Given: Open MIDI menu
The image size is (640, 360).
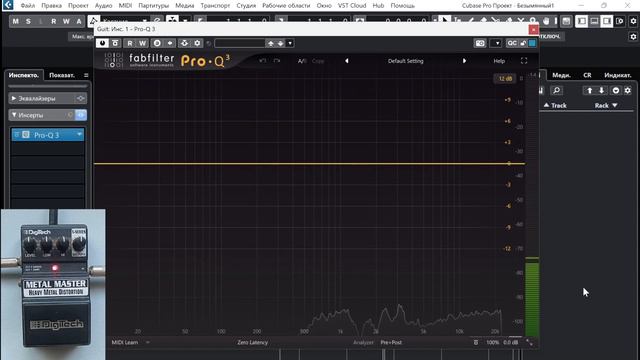Looking at the screenshot, I should click(x=125, y=6).
